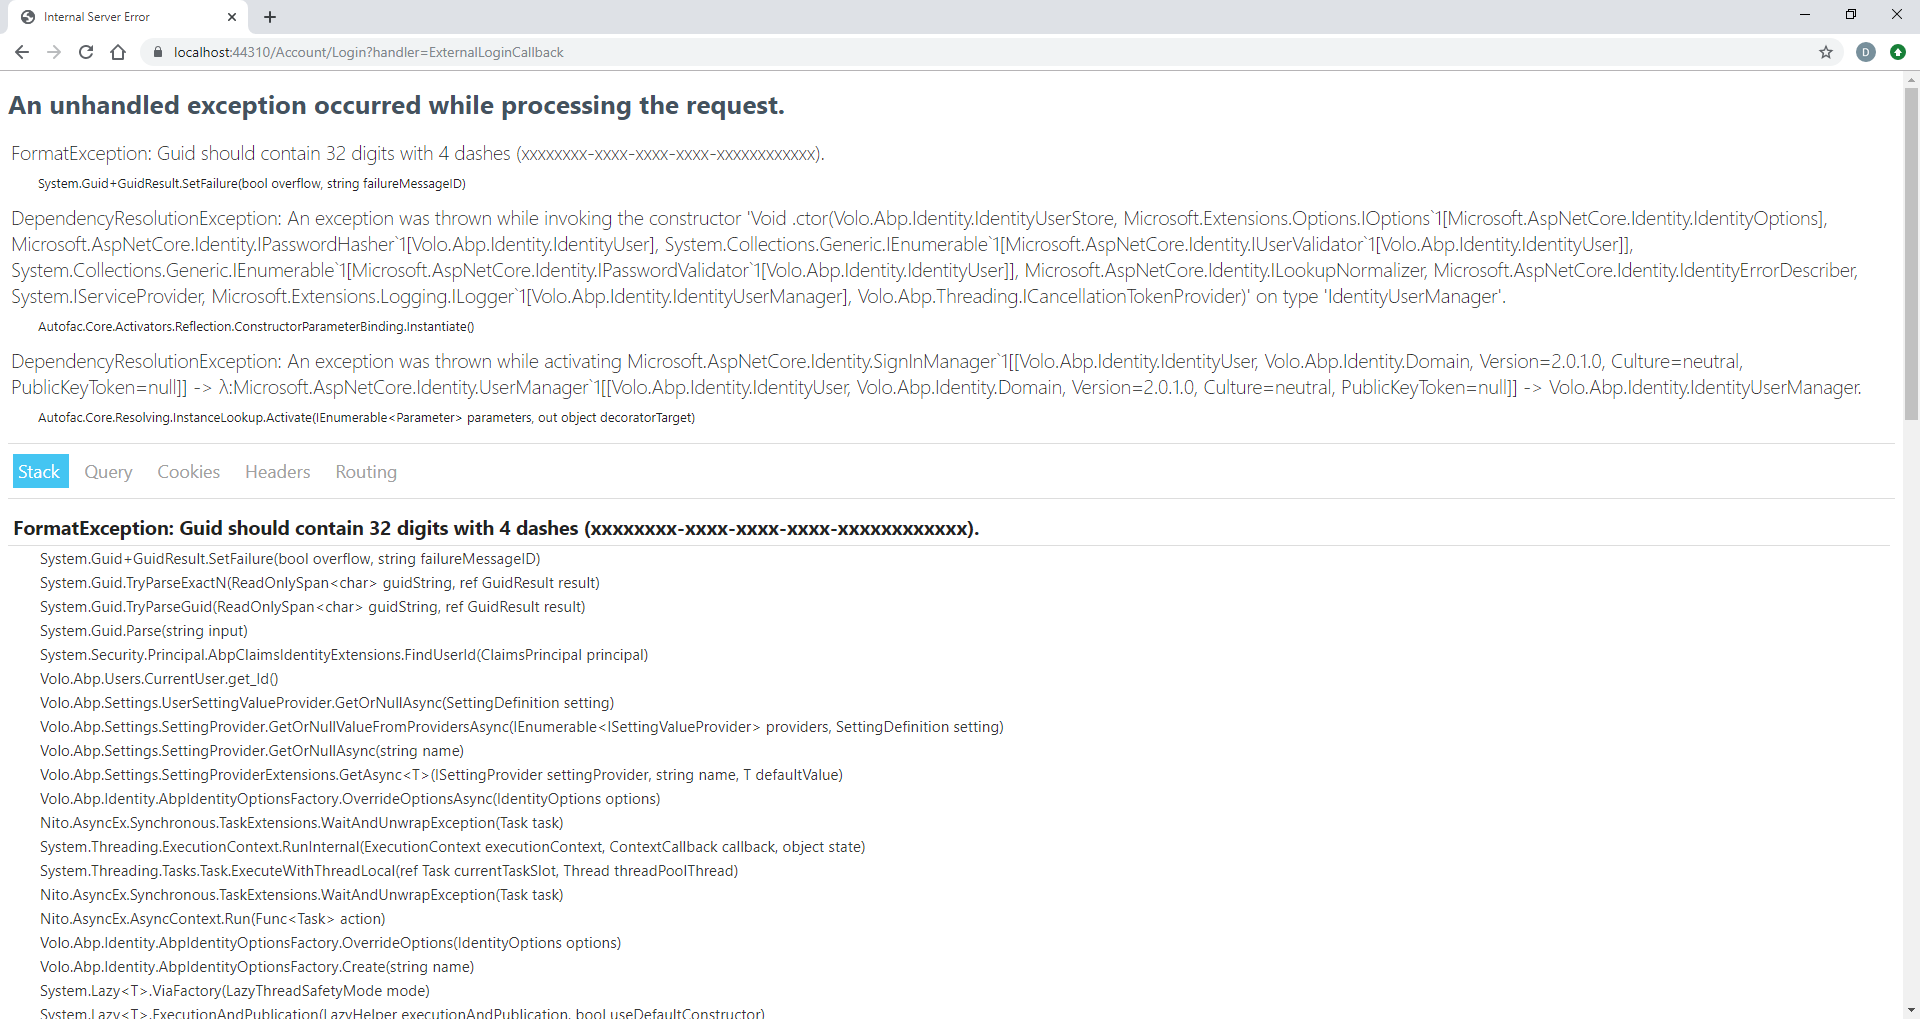Click the scrollbar down arrow

point(1911,1010)
